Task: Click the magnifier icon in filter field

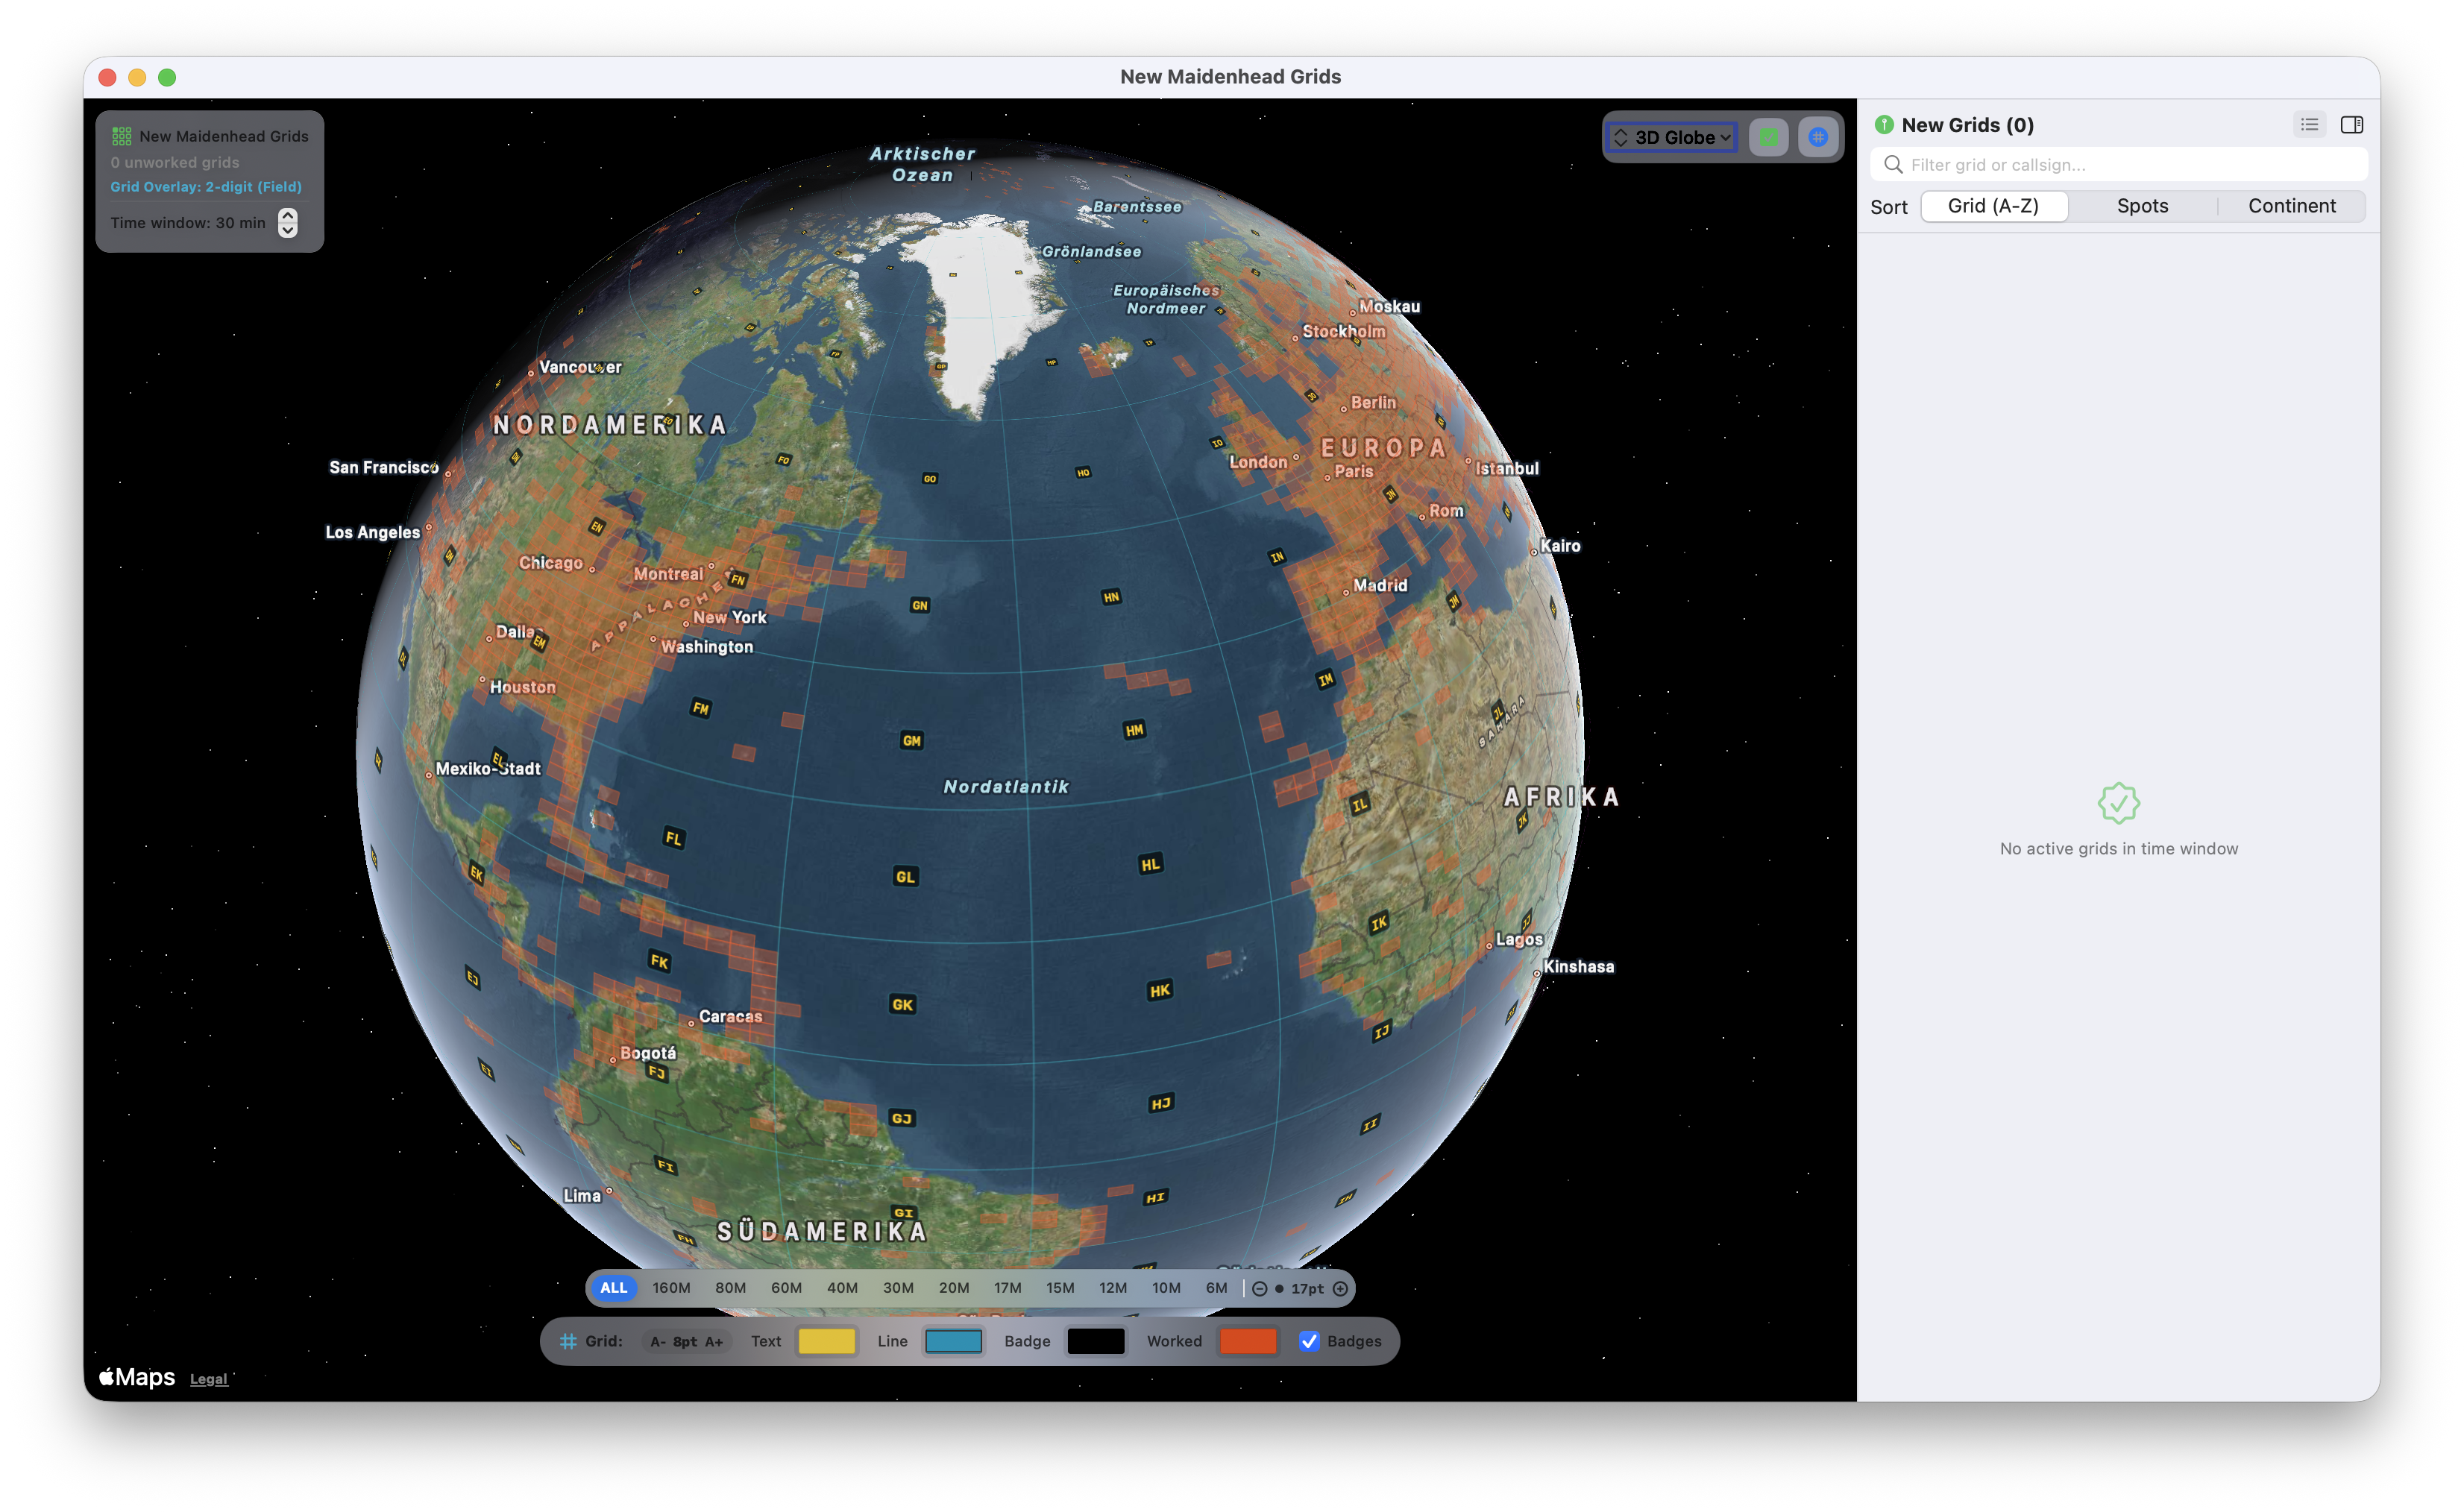Action: [1893, 164]
